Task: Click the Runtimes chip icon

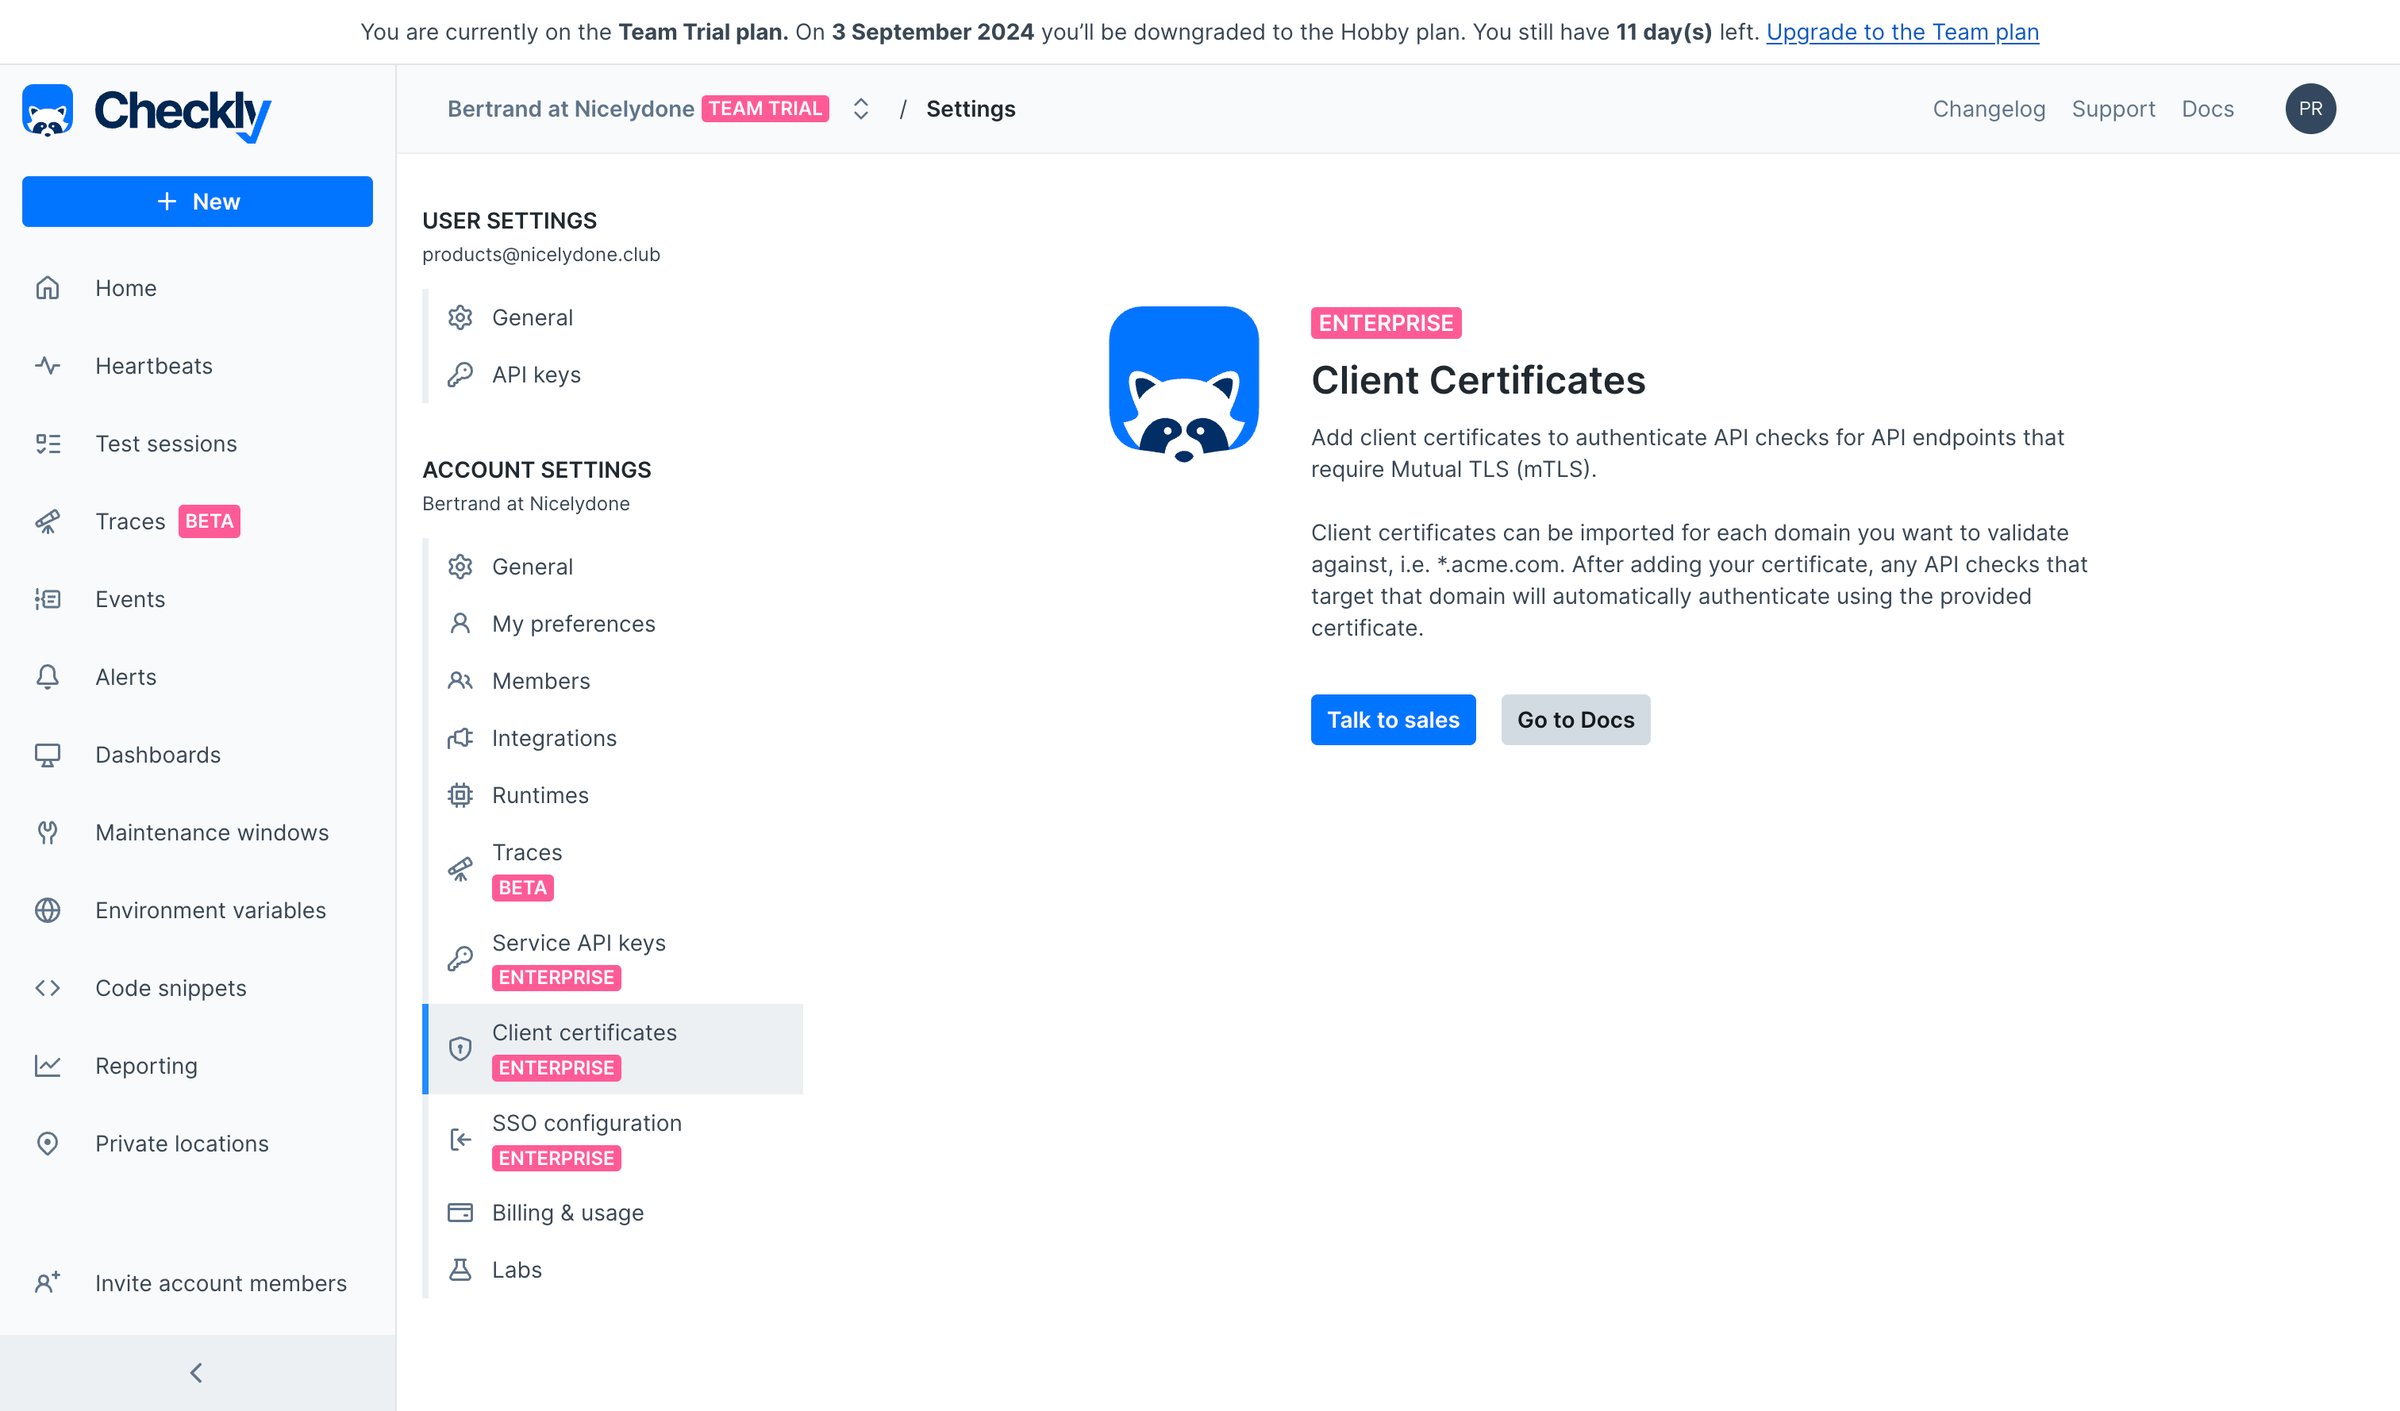Action: pyautogui.click(x=460, y=795)
